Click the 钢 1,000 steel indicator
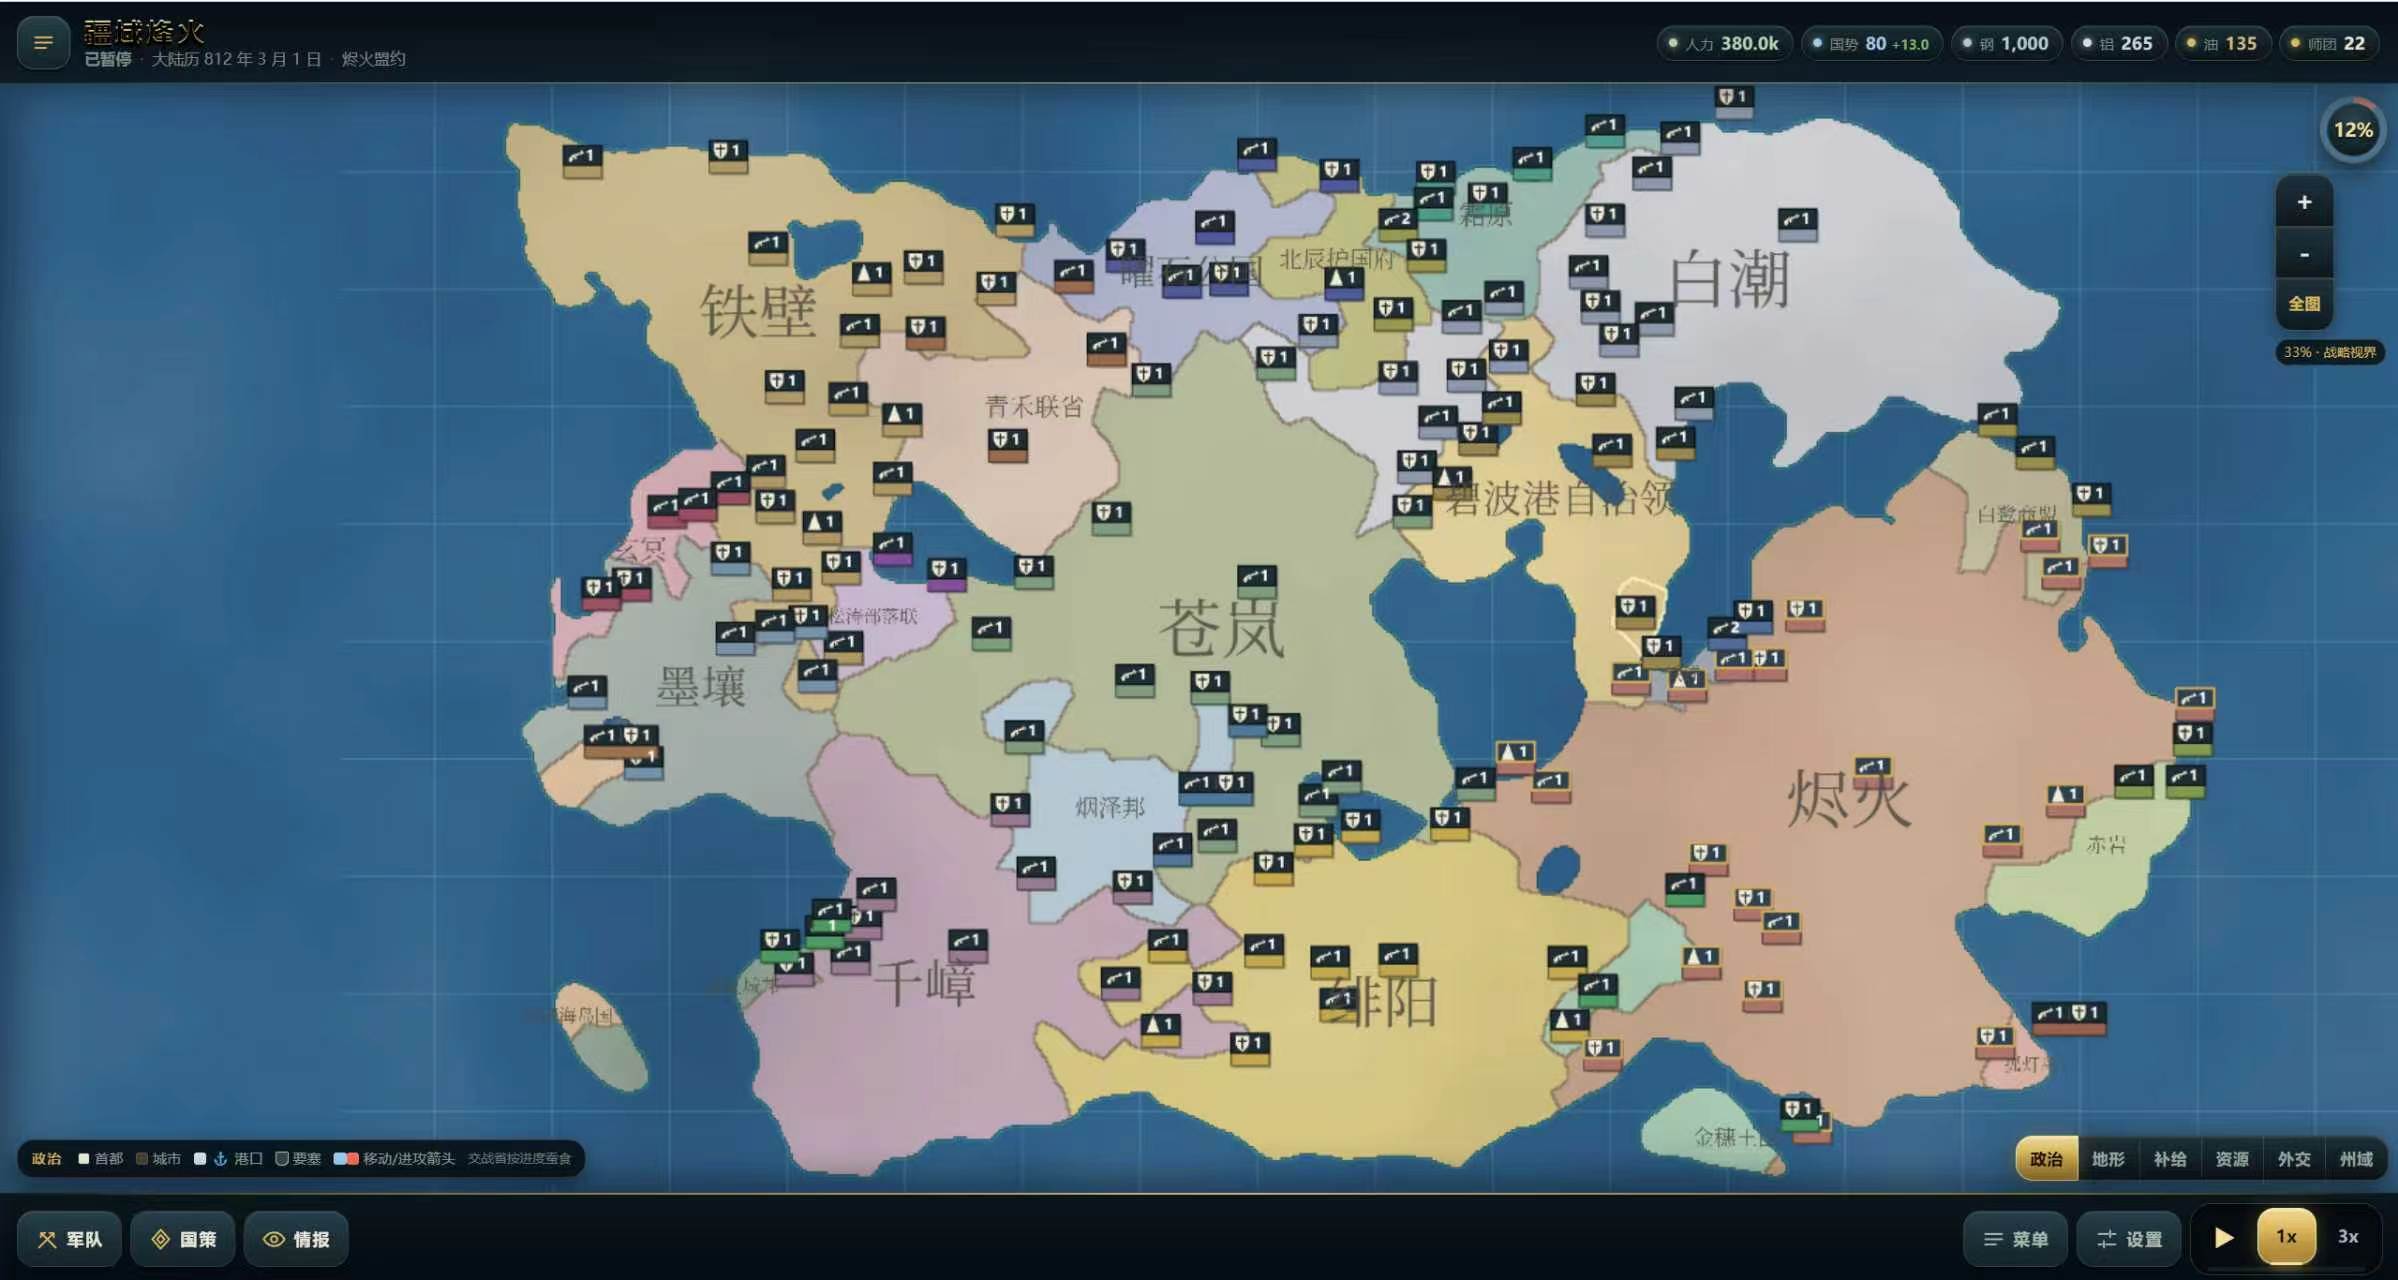 (x=2006, y=44)
